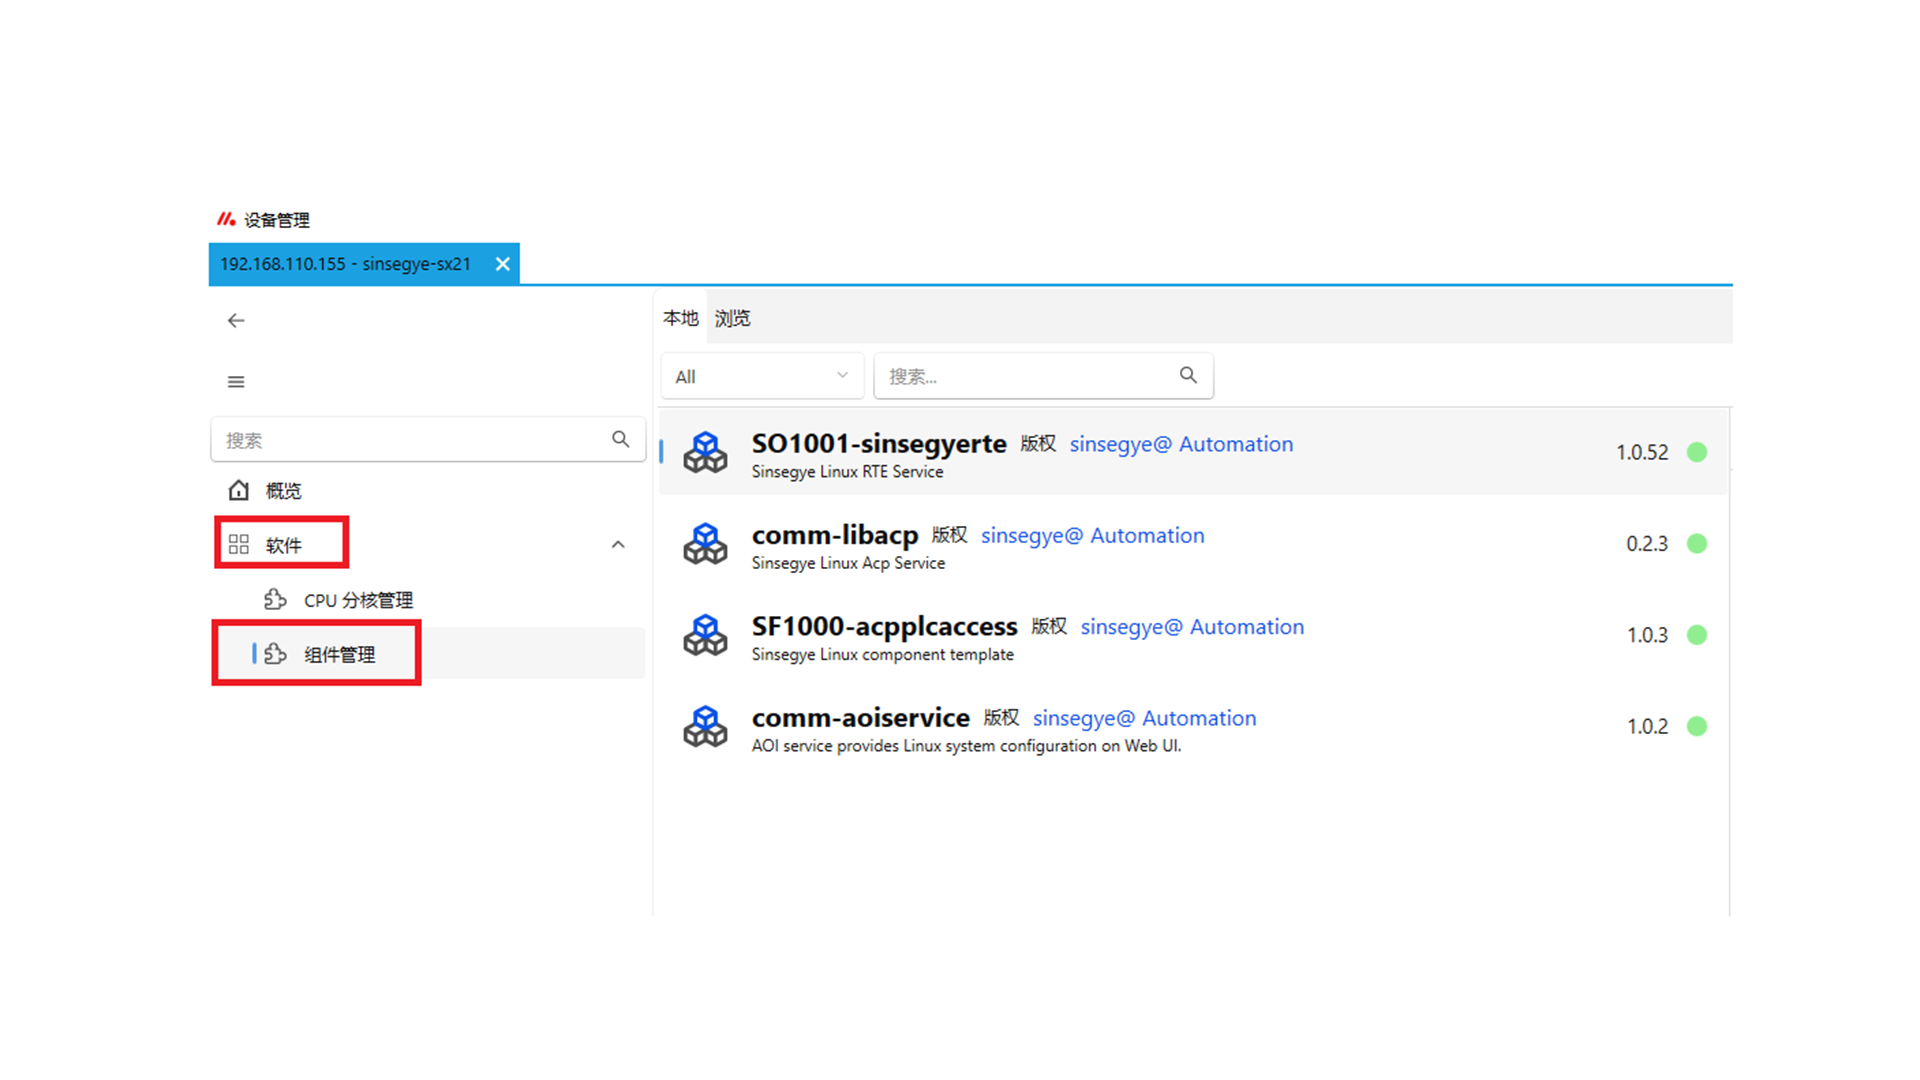Click green status dot for comm-aoiservice
Viewport: 1920px width, 1080px height.
click(1697, 726)
